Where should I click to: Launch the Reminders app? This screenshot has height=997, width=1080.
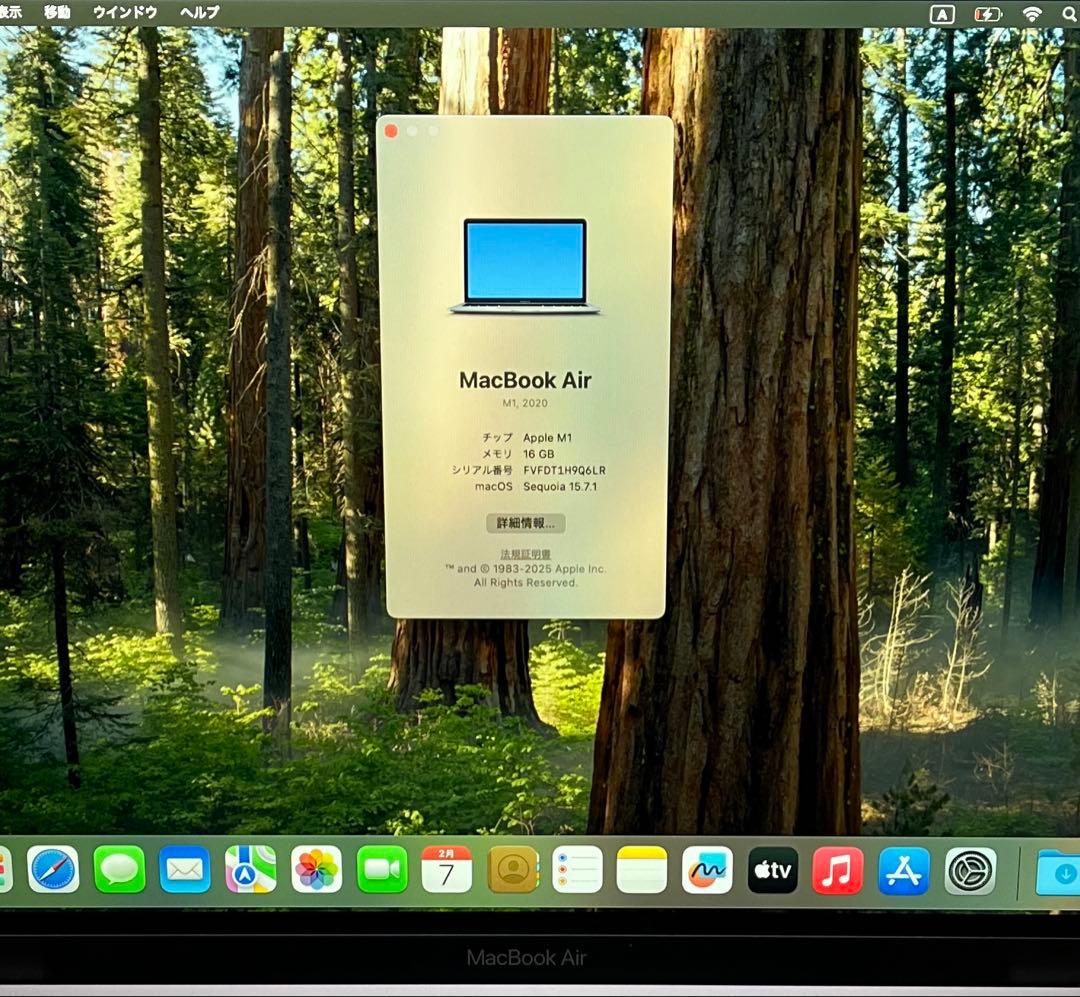pyautogui.click(x=578, y=871)
